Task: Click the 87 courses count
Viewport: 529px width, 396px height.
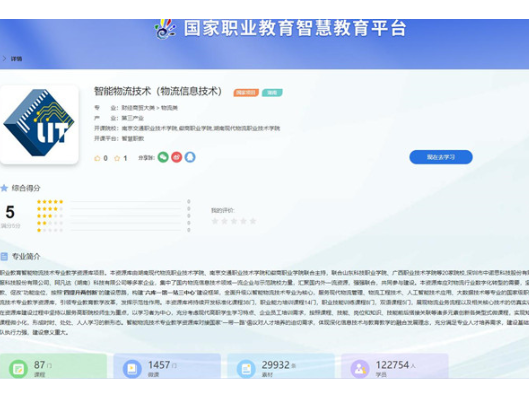Action: [39, 365]
